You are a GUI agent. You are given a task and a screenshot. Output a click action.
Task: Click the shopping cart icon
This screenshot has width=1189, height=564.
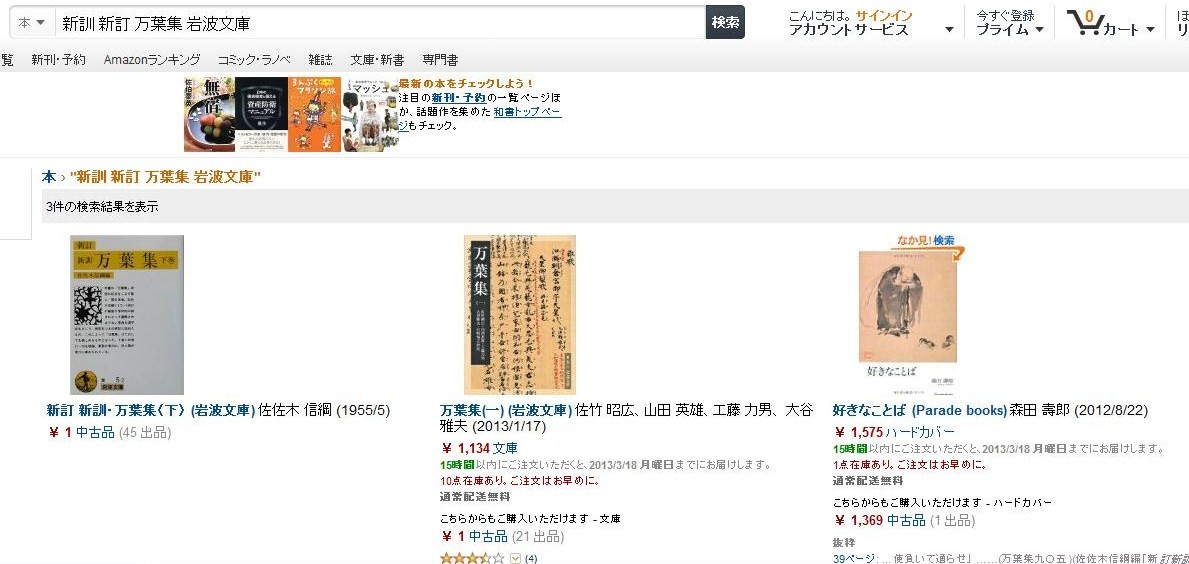click(x=1084, y=23)
